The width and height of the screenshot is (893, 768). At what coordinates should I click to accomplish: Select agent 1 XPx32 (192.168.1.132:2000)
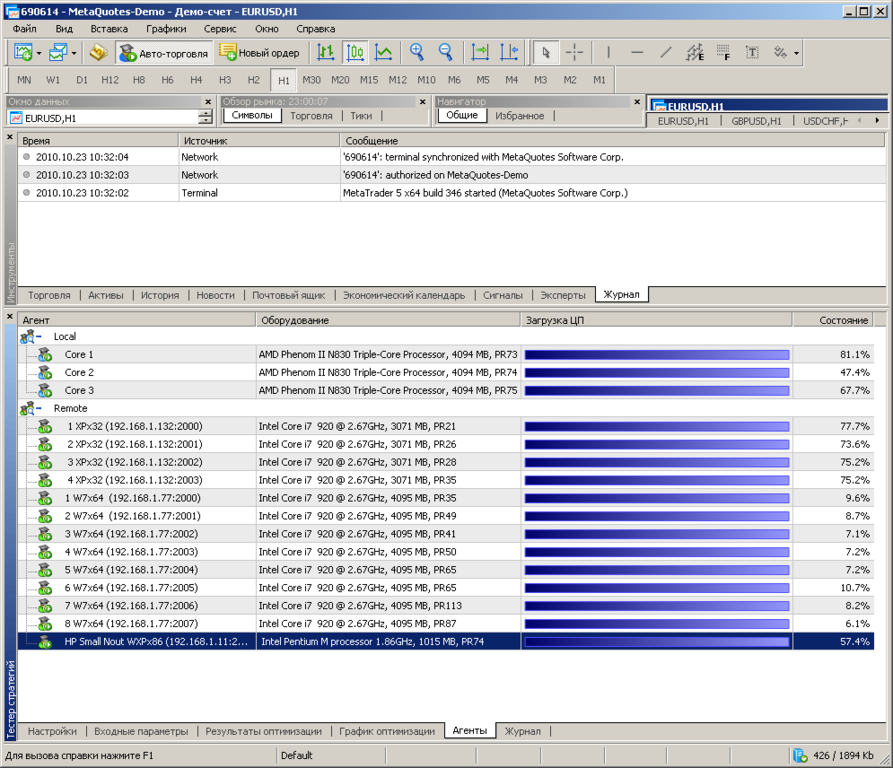pos(446,426)
